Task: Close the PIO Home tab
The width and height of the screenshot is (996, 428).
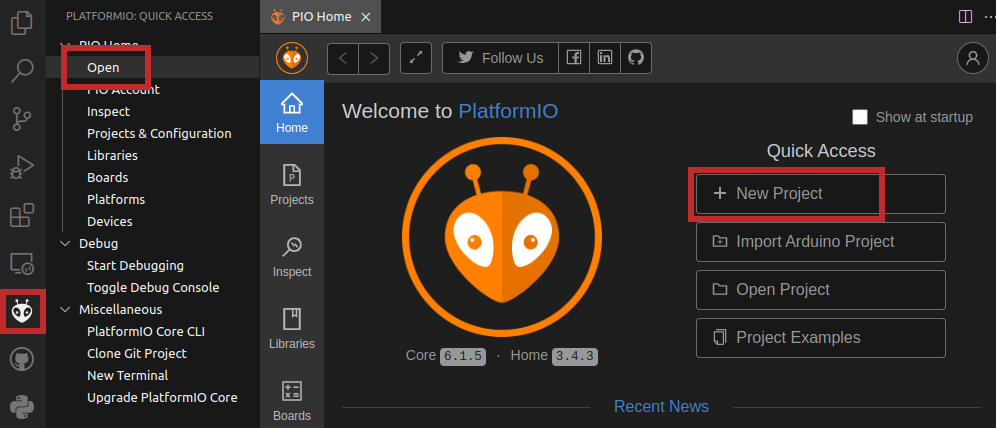Action: 365,17
